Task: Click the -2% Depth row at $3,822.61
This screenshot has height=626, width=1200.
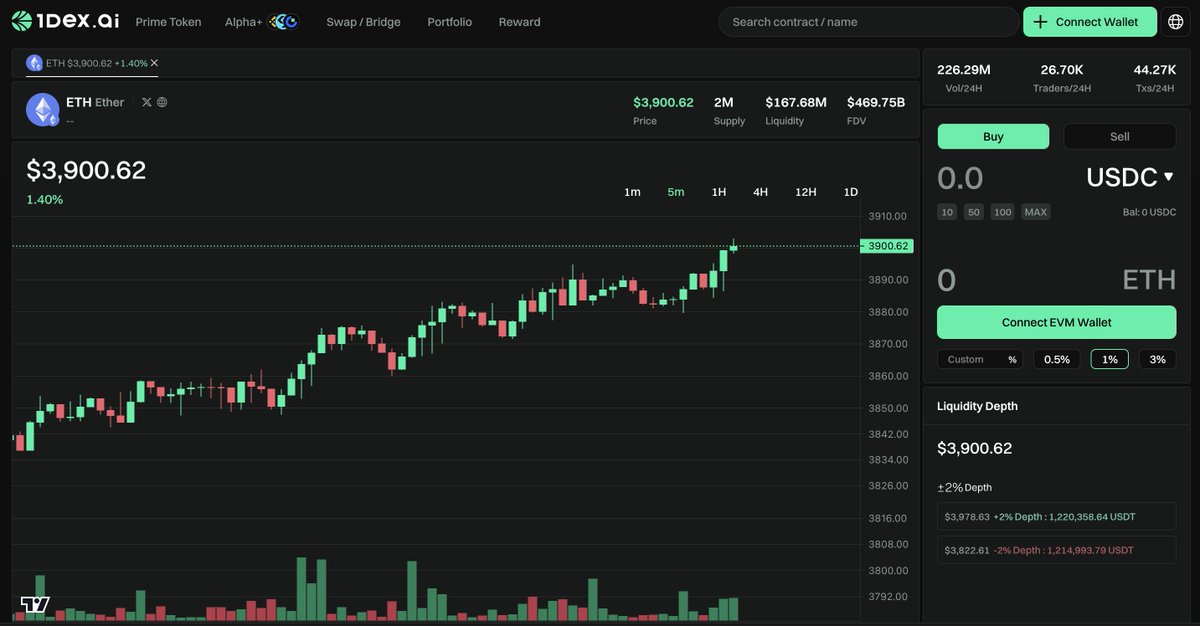Action: point(1057,550)
